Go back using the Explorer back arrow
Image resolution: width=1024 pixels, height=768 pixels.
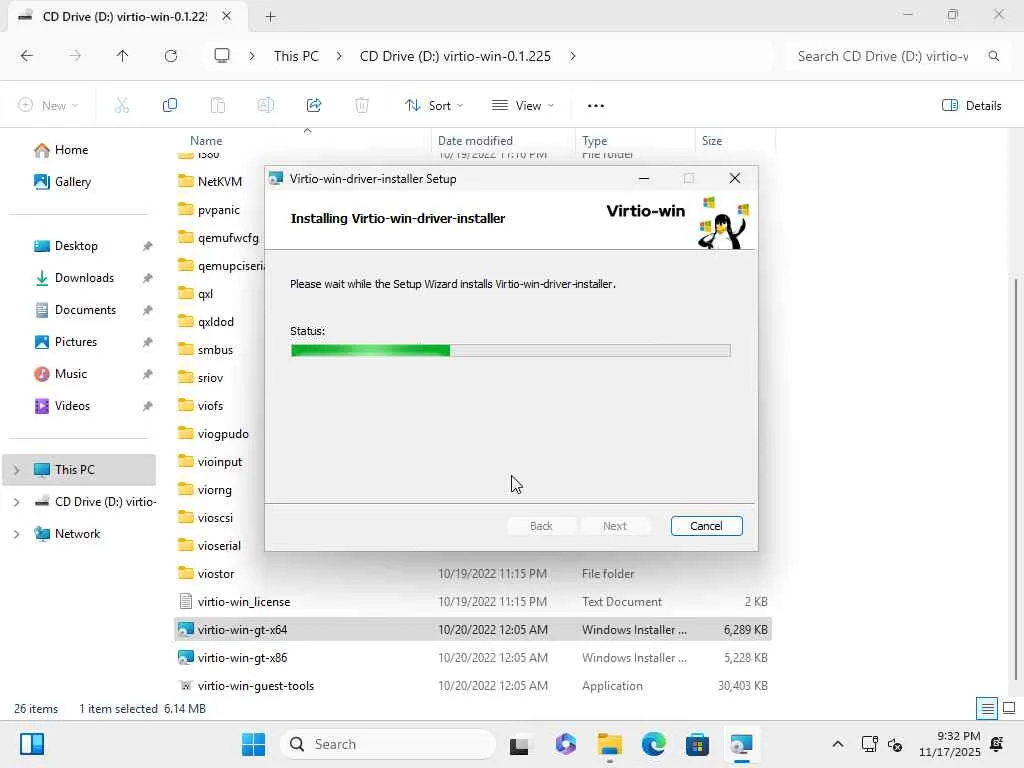click(27, 56)
